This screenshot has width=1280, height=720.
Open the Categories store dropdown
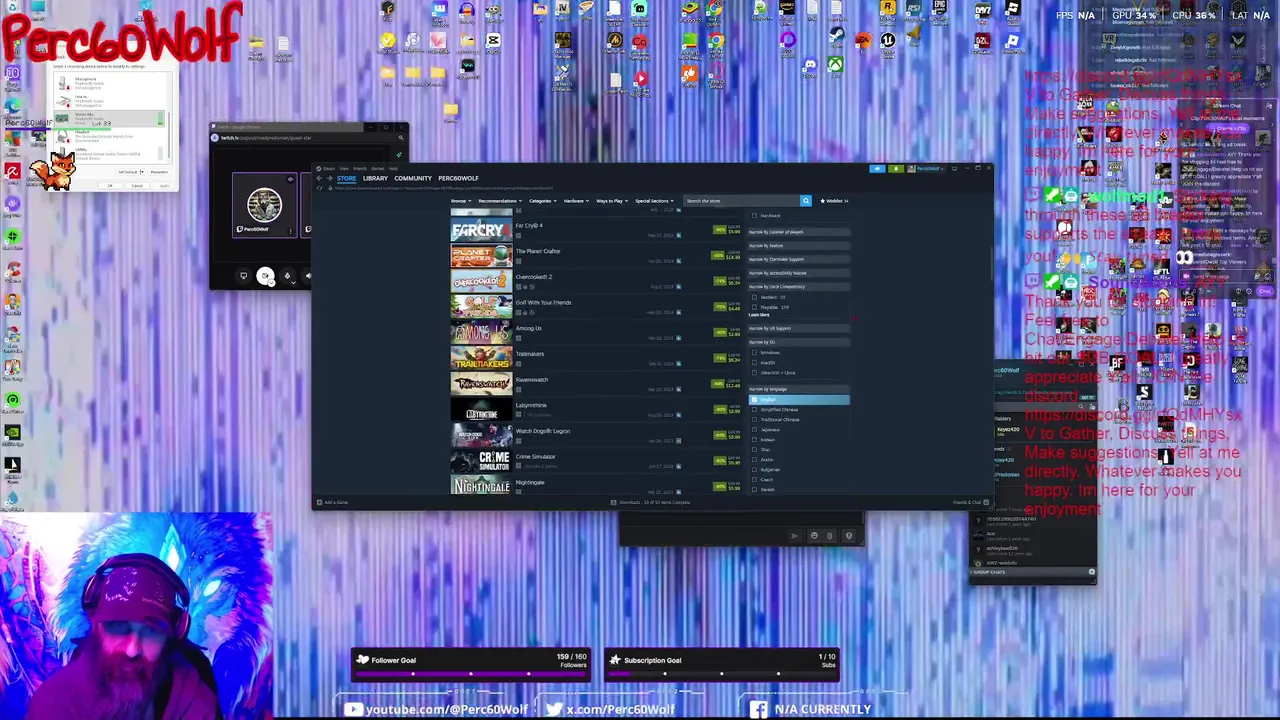click(542, 201)
